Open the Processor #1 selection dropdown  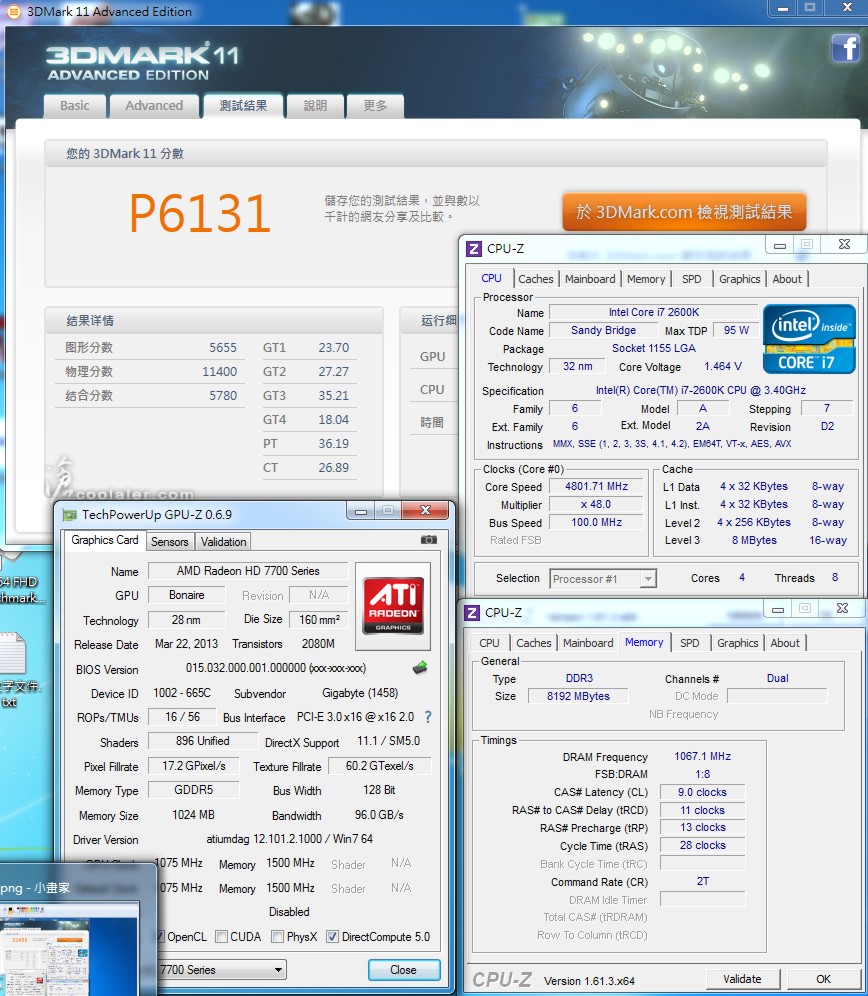pos(648,579)
